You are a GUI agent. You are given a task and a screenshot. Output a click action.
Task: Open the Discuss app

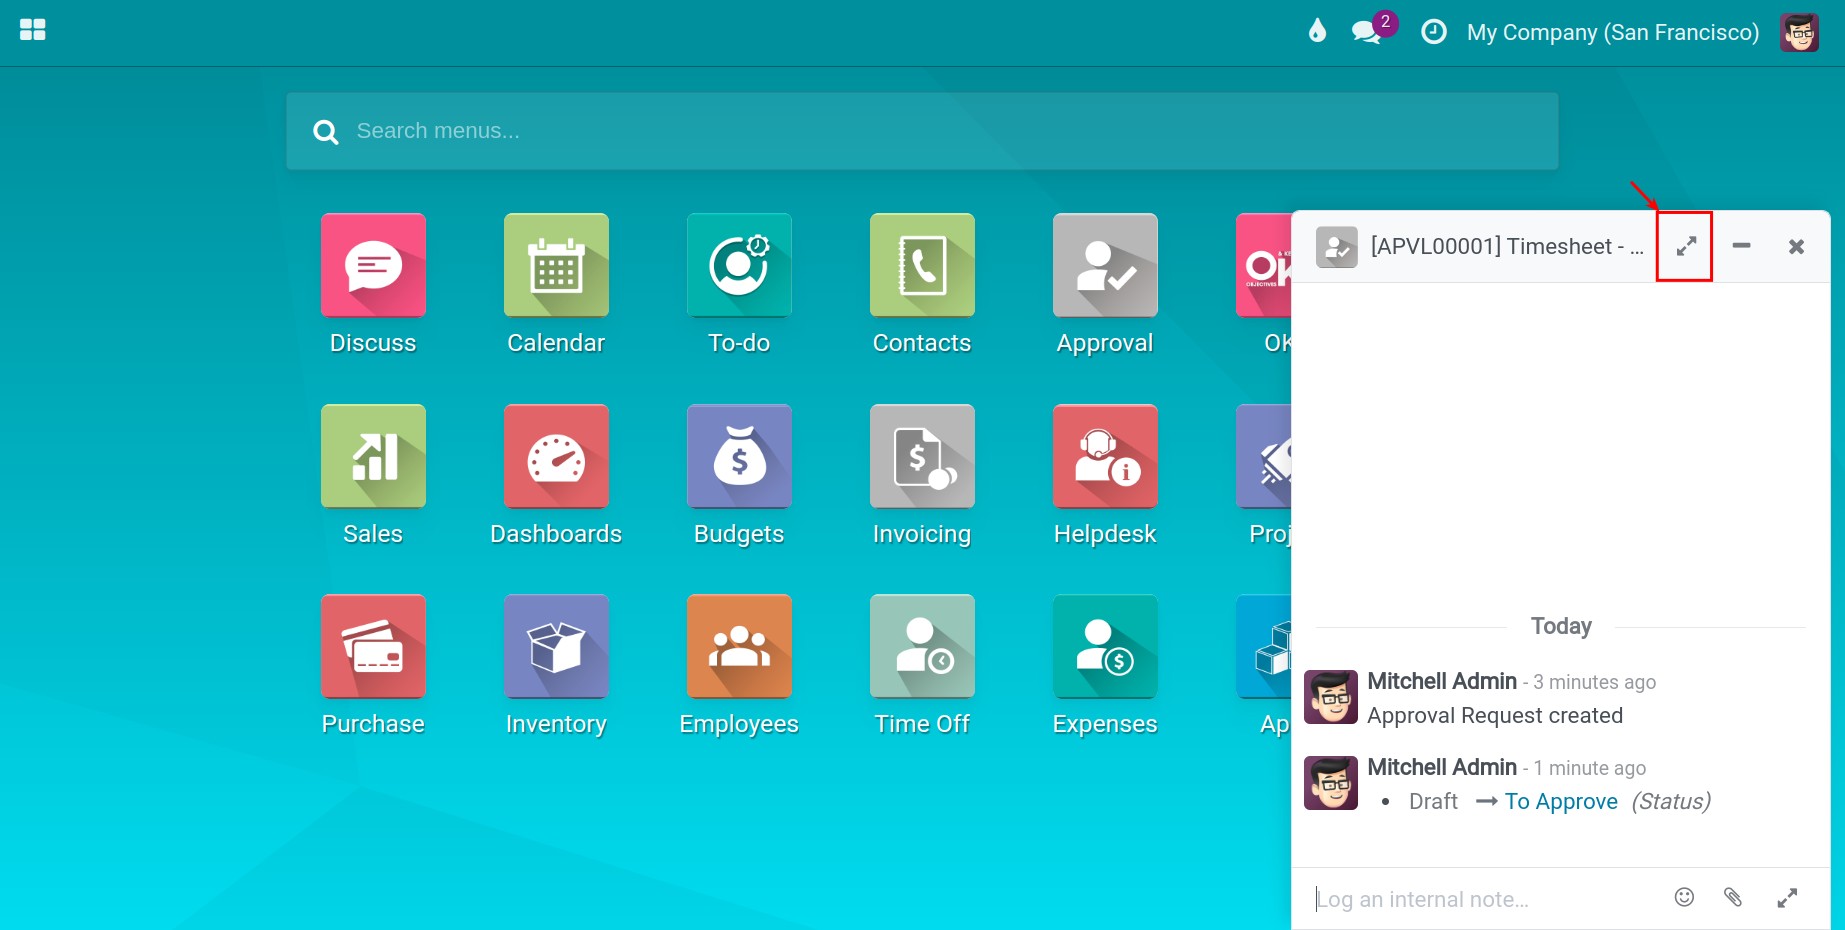373,266
